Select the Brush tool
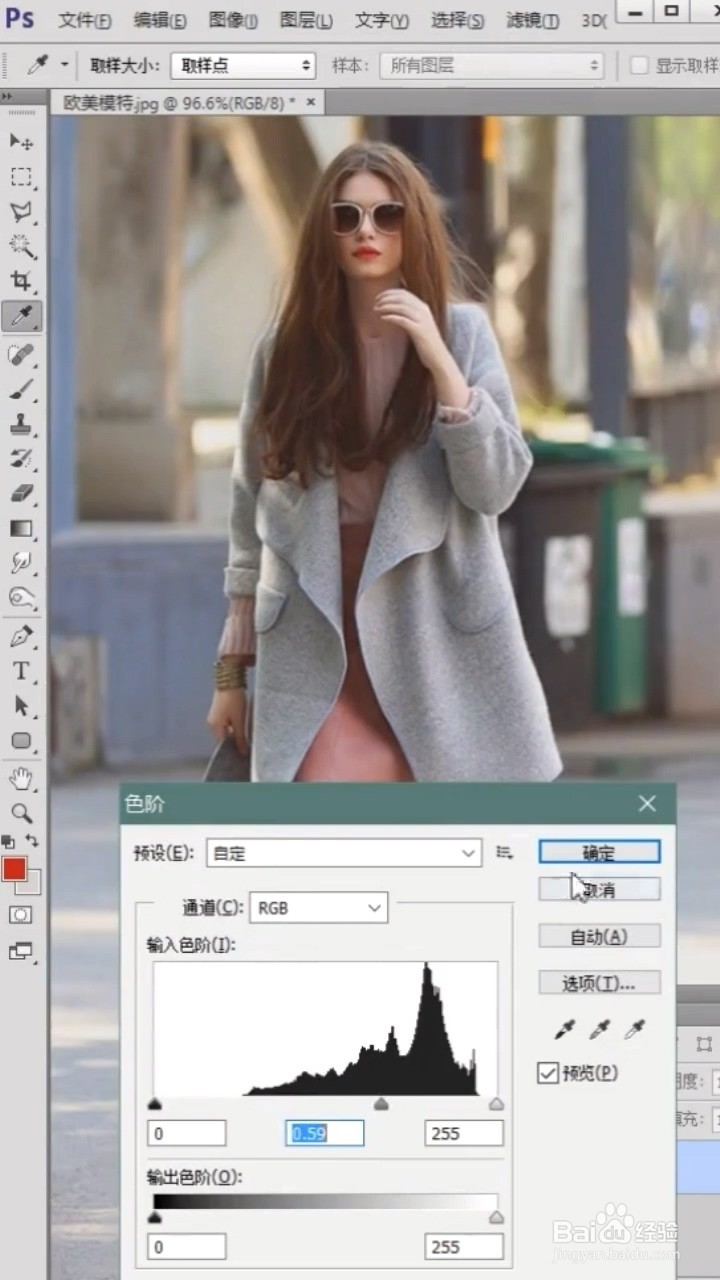The height and width of the screenshot is (1280, 720). pyautogui.click(x=21, y=389)
